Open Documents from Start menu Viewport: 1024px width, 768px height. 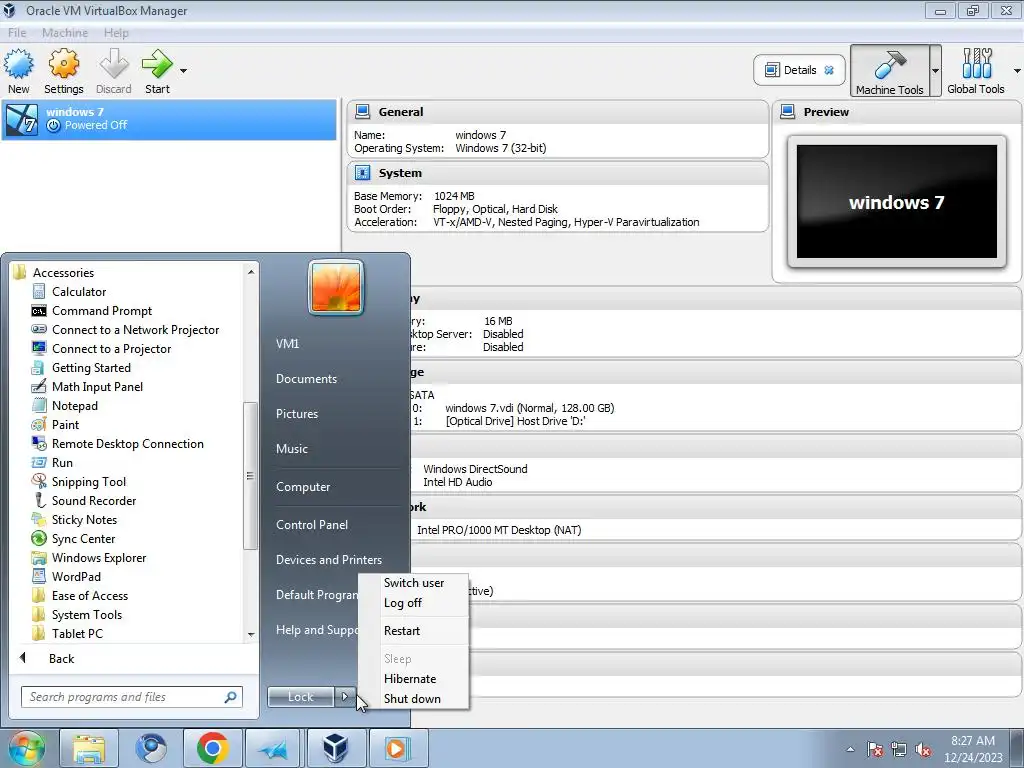(x=306, y=379)
